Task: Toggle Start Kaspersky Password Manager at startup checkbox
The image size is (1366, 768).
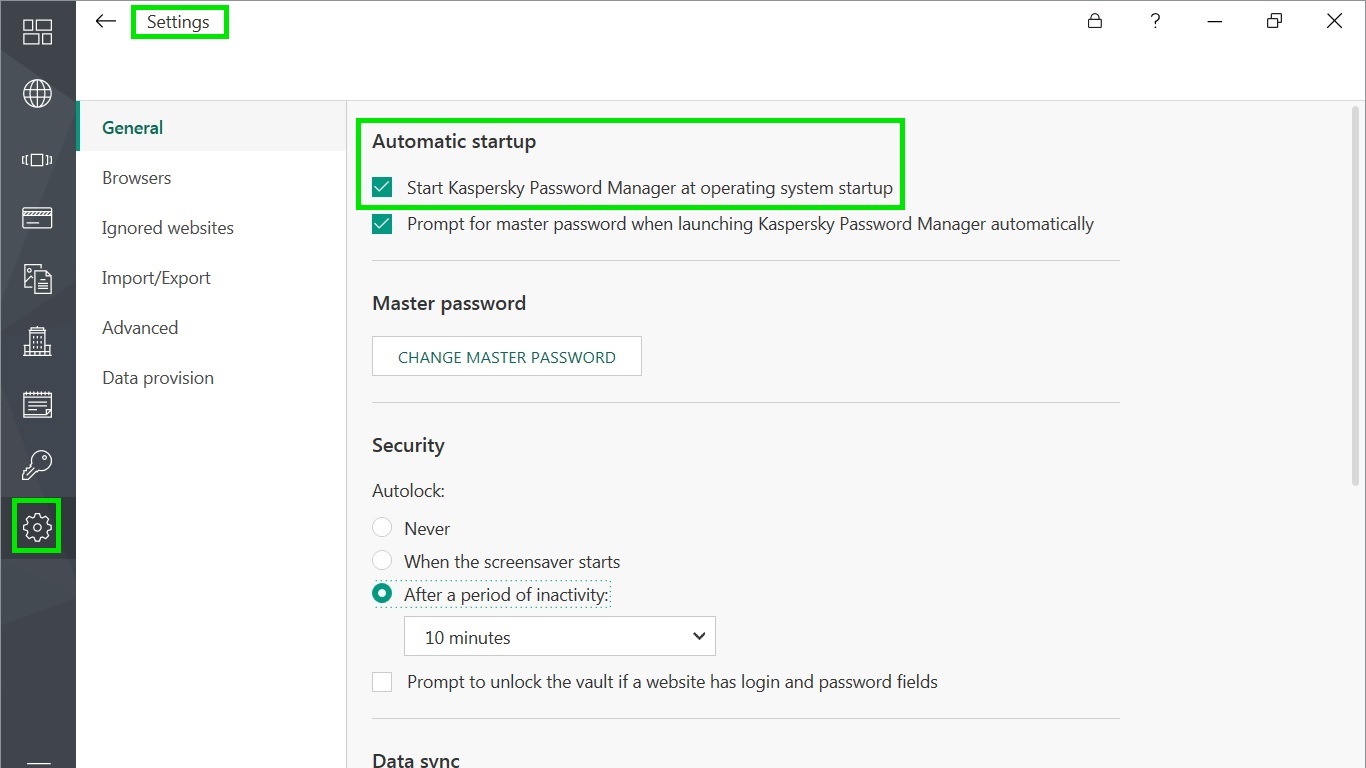Action: 382,187
